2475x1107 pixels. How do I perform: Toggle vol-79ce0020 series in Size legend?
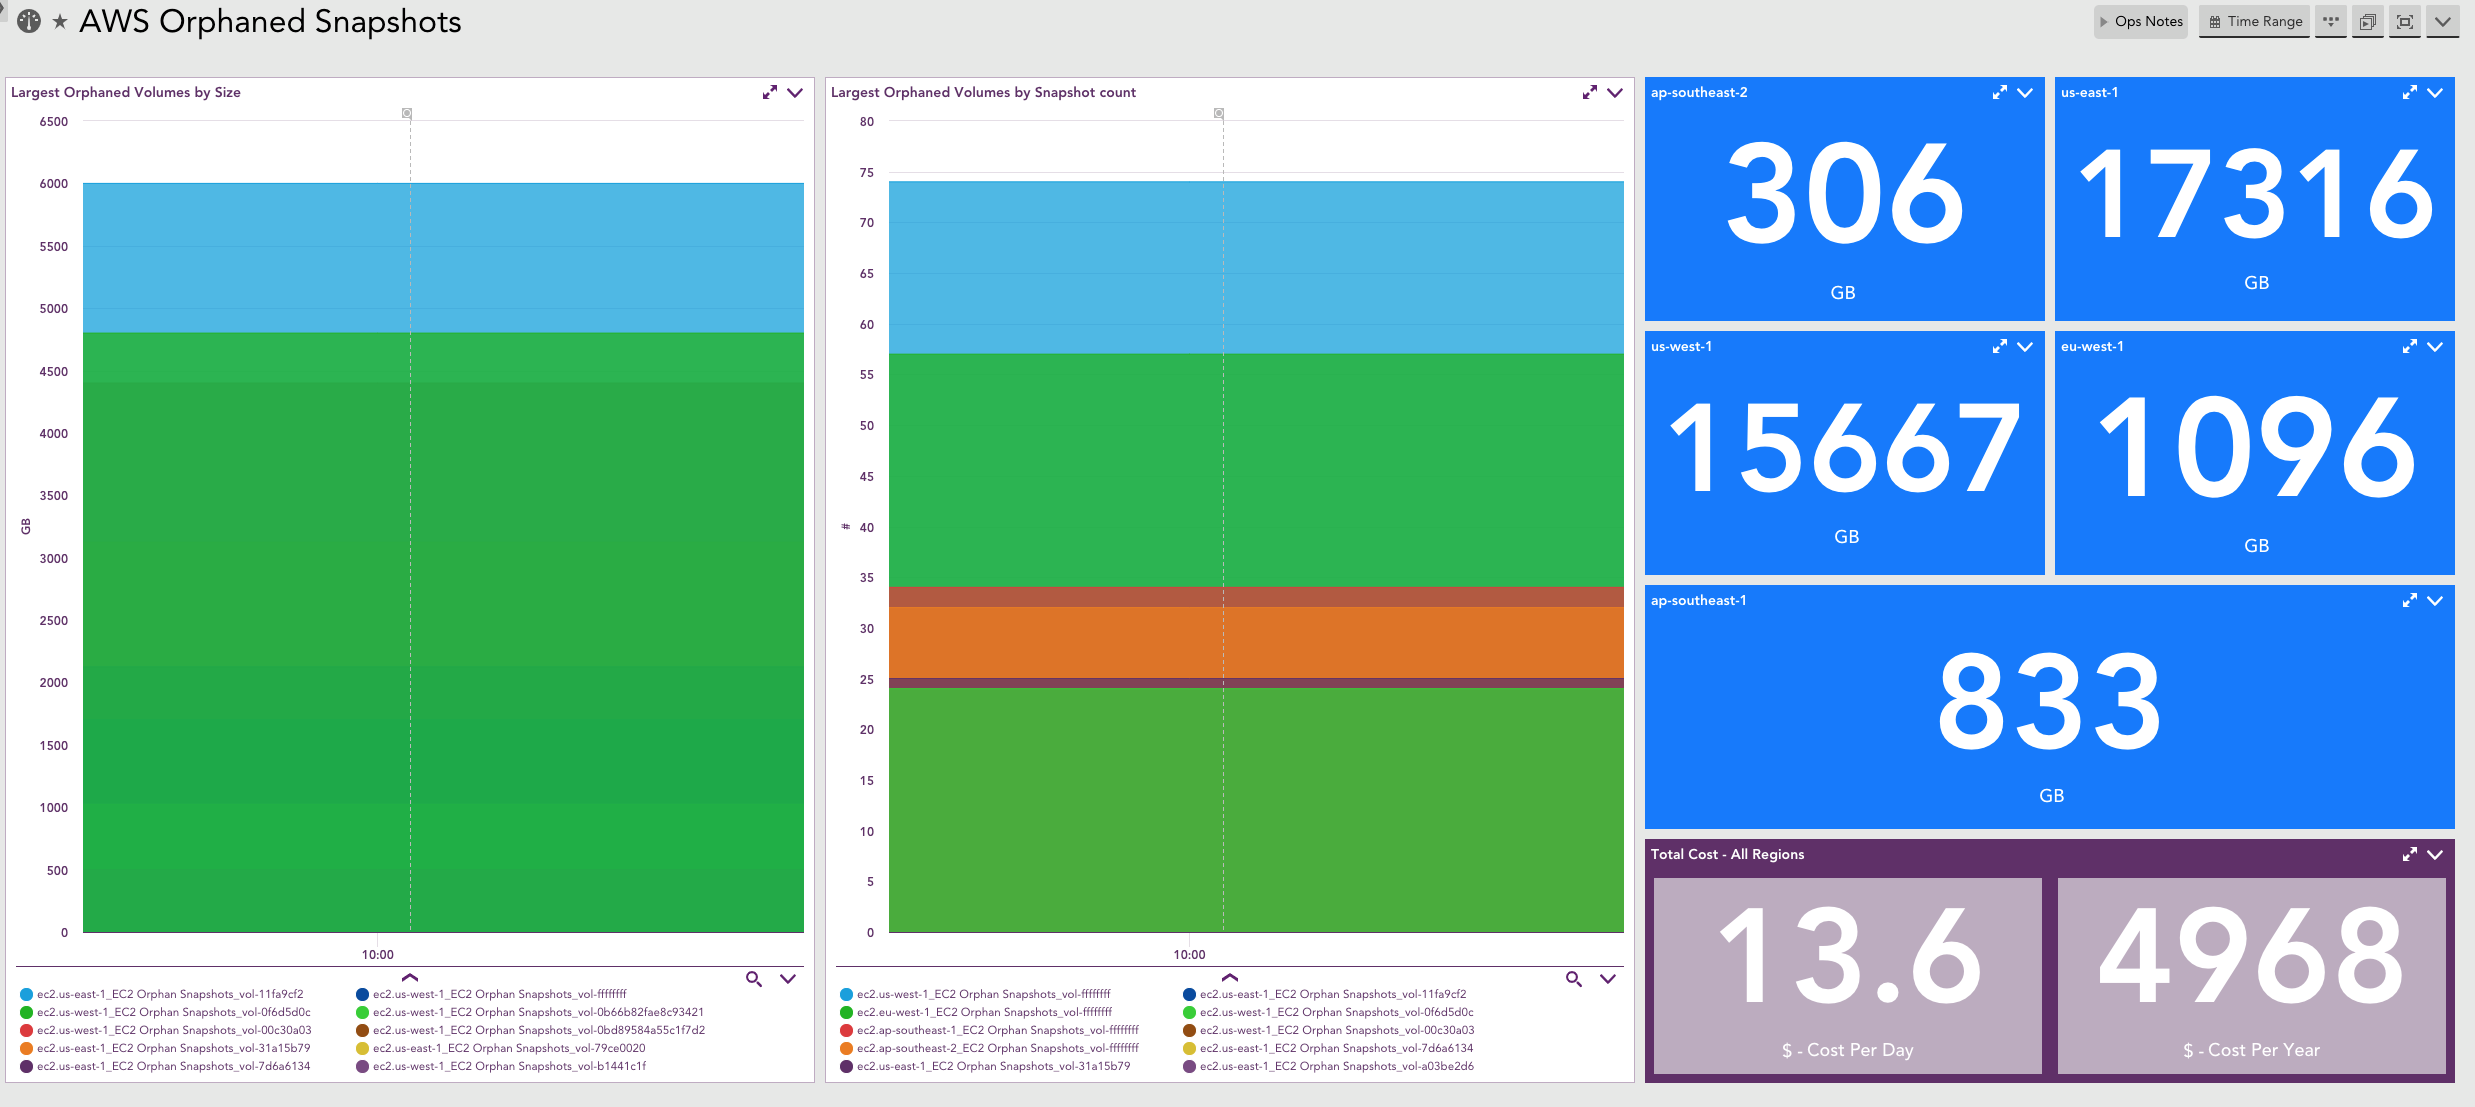pos(501,1048)
